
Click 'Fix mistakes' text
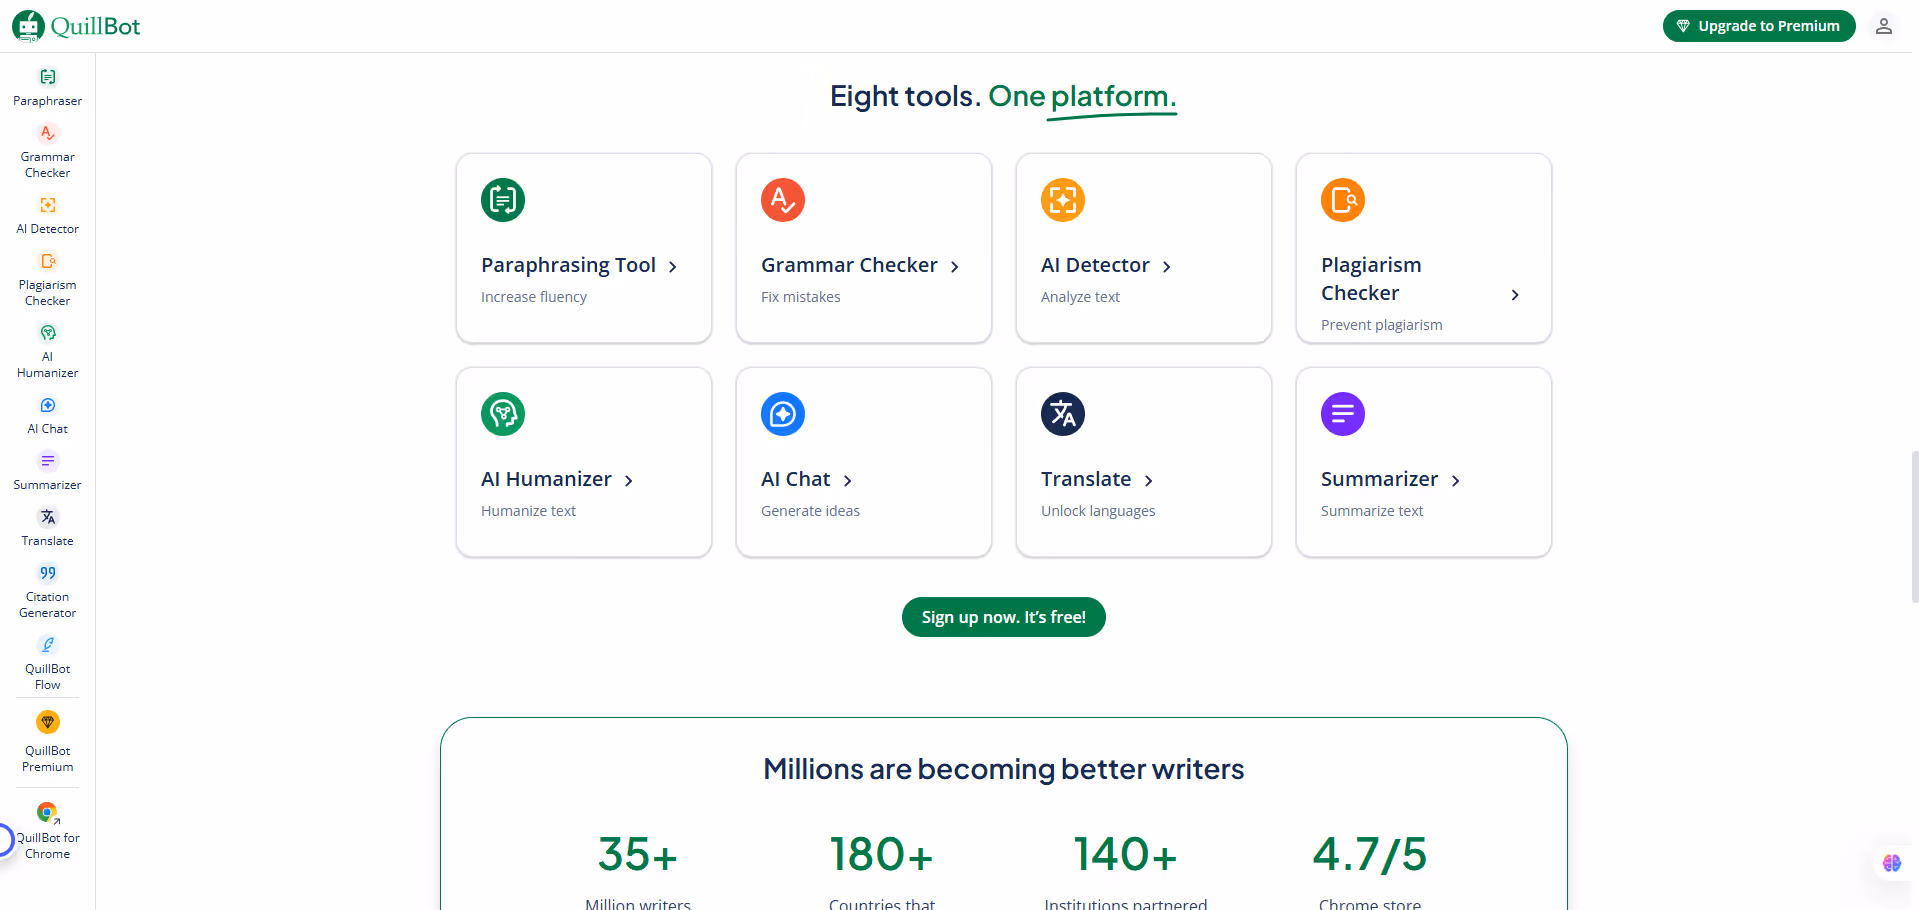point(800,297)
